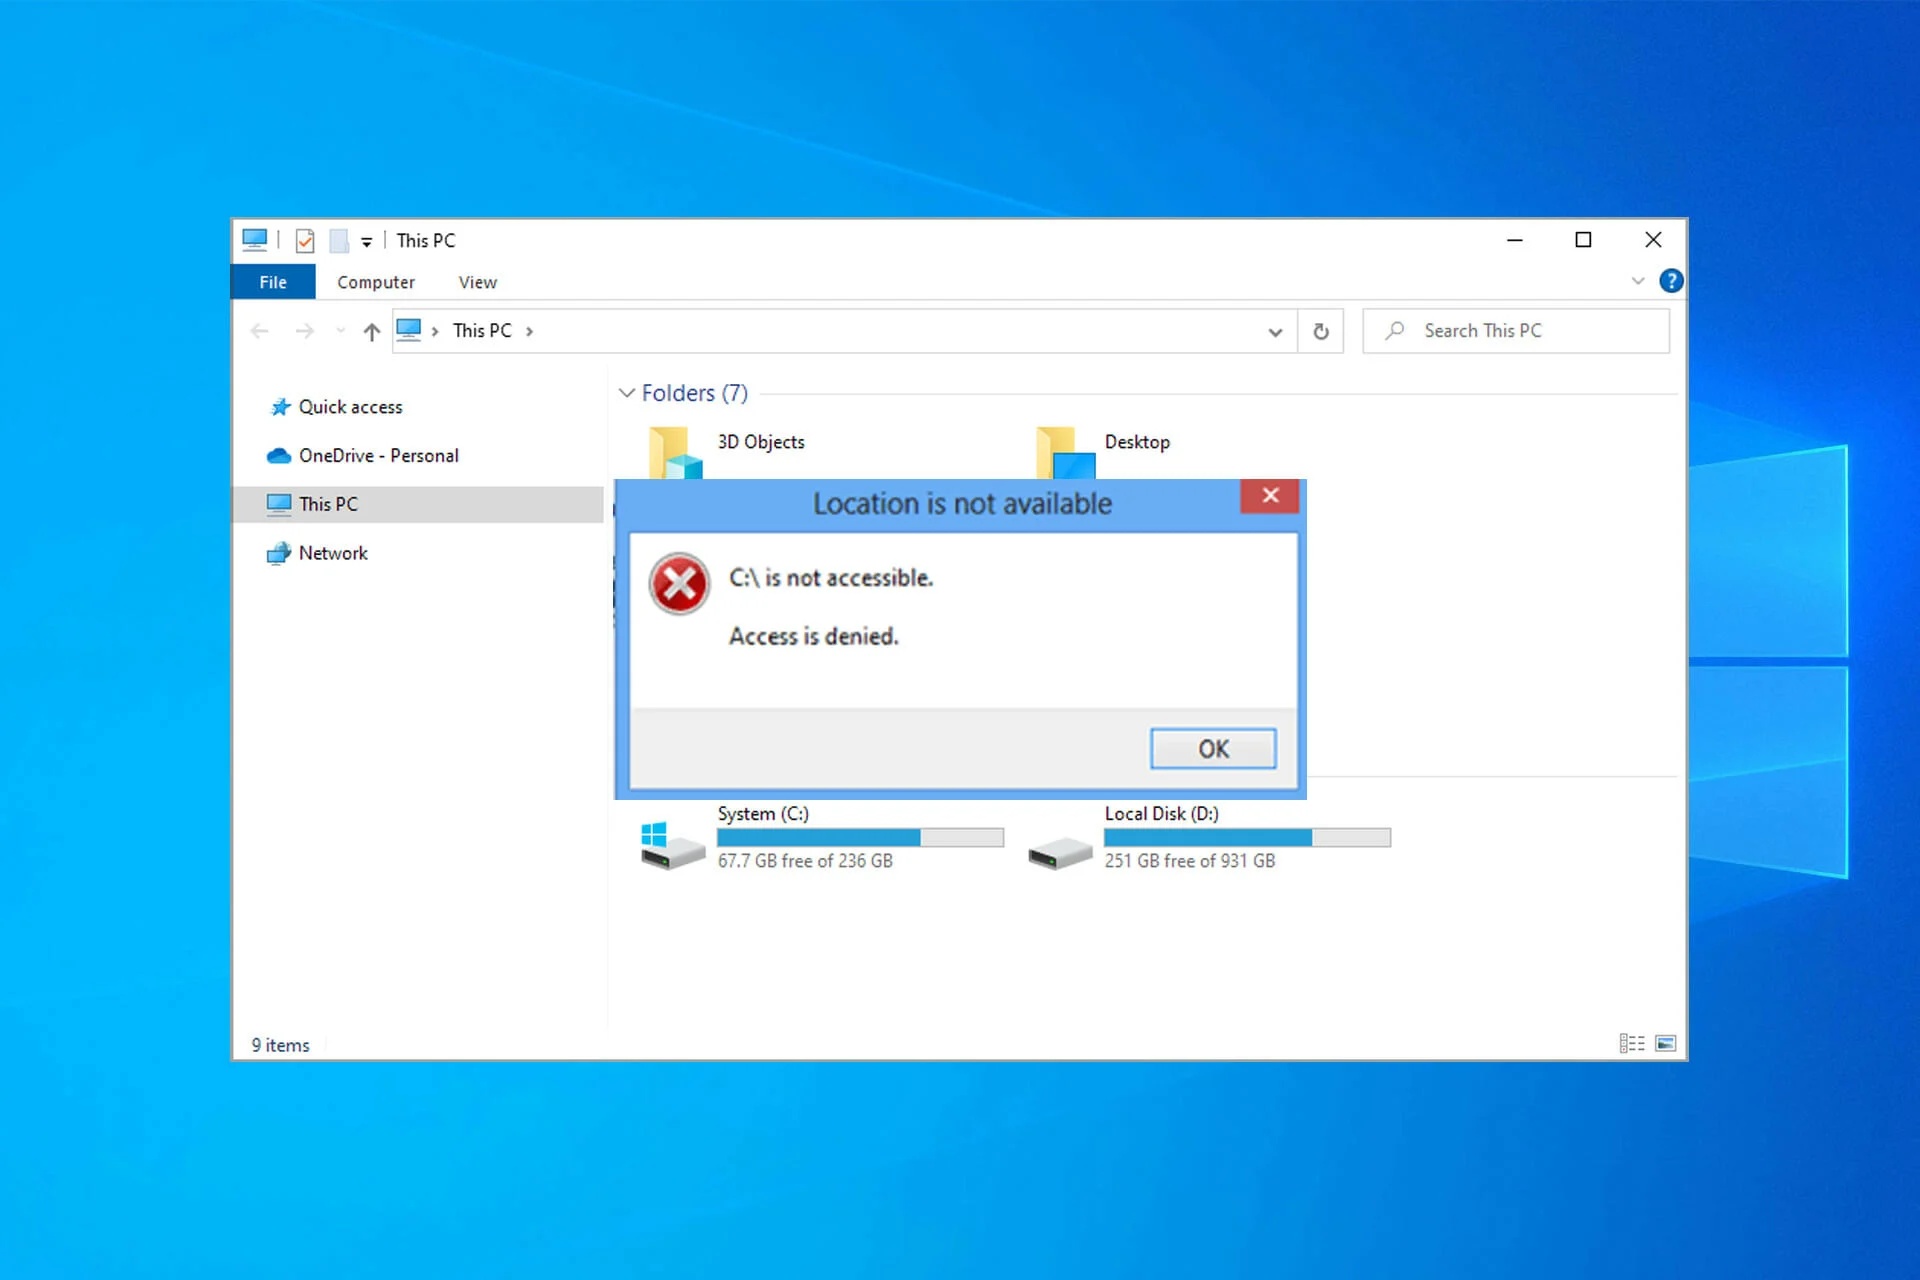Select This PC in the left sidebar
This screenshot has height=1280, width=1920.
pyautogui.click(x=324, y=503)
